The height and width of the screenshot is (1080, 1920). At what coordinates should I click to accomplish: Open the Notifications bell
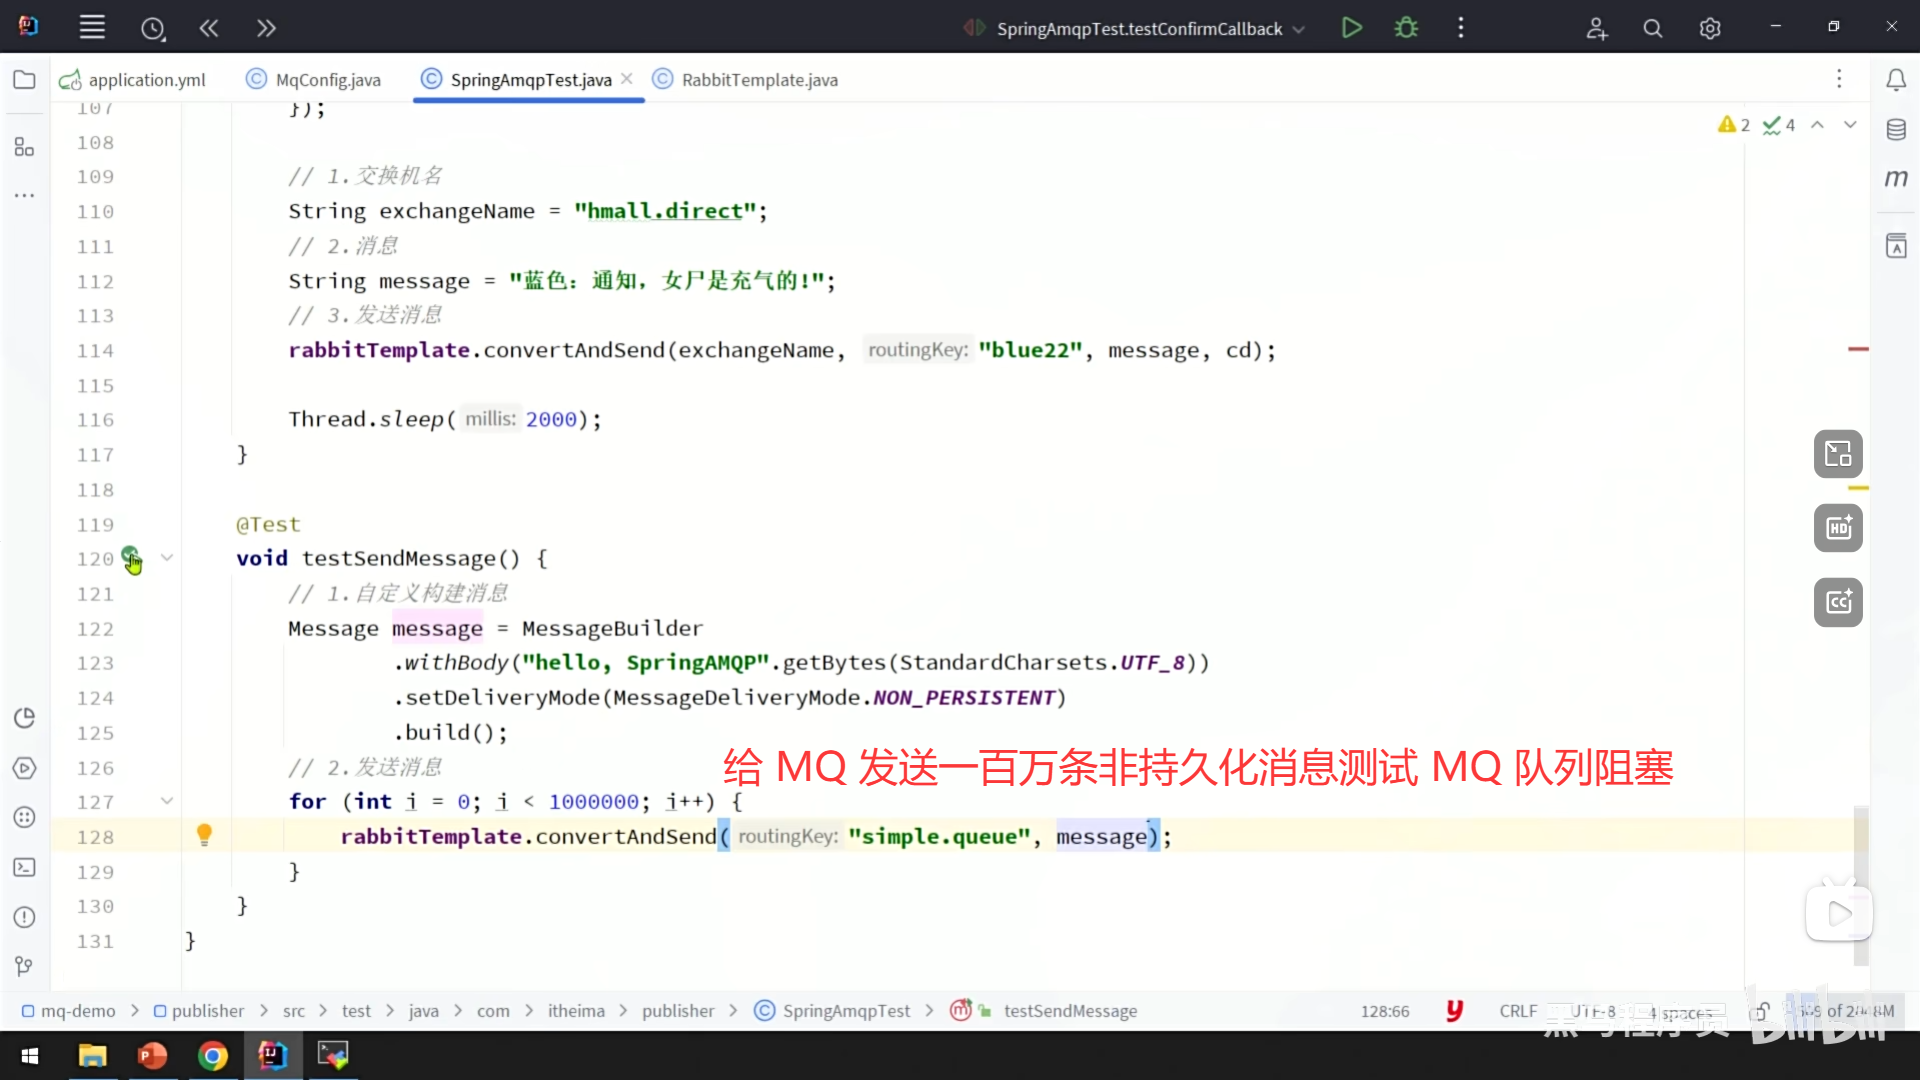[x=1896, y=80]
